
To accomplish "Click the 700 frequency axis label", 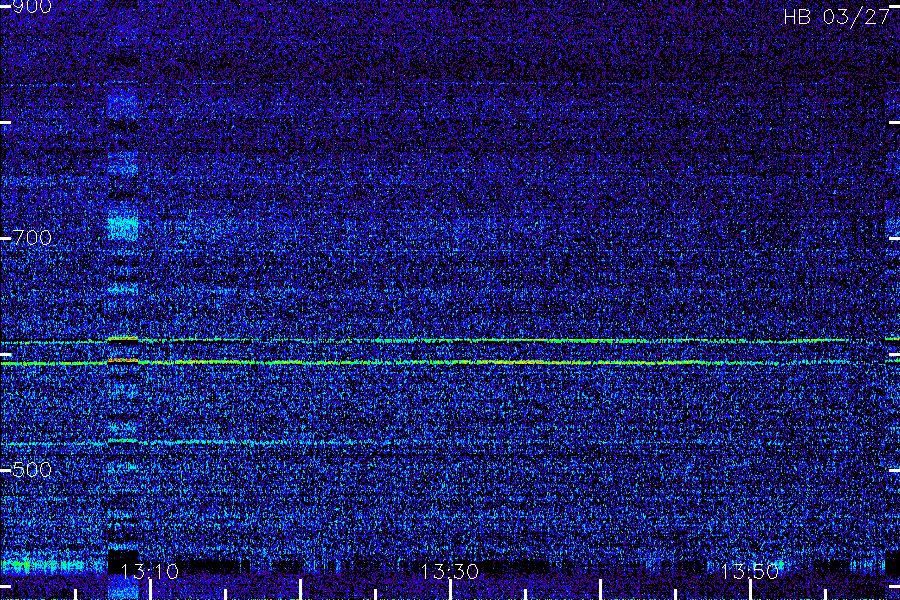I will click(x=32, y=238).
